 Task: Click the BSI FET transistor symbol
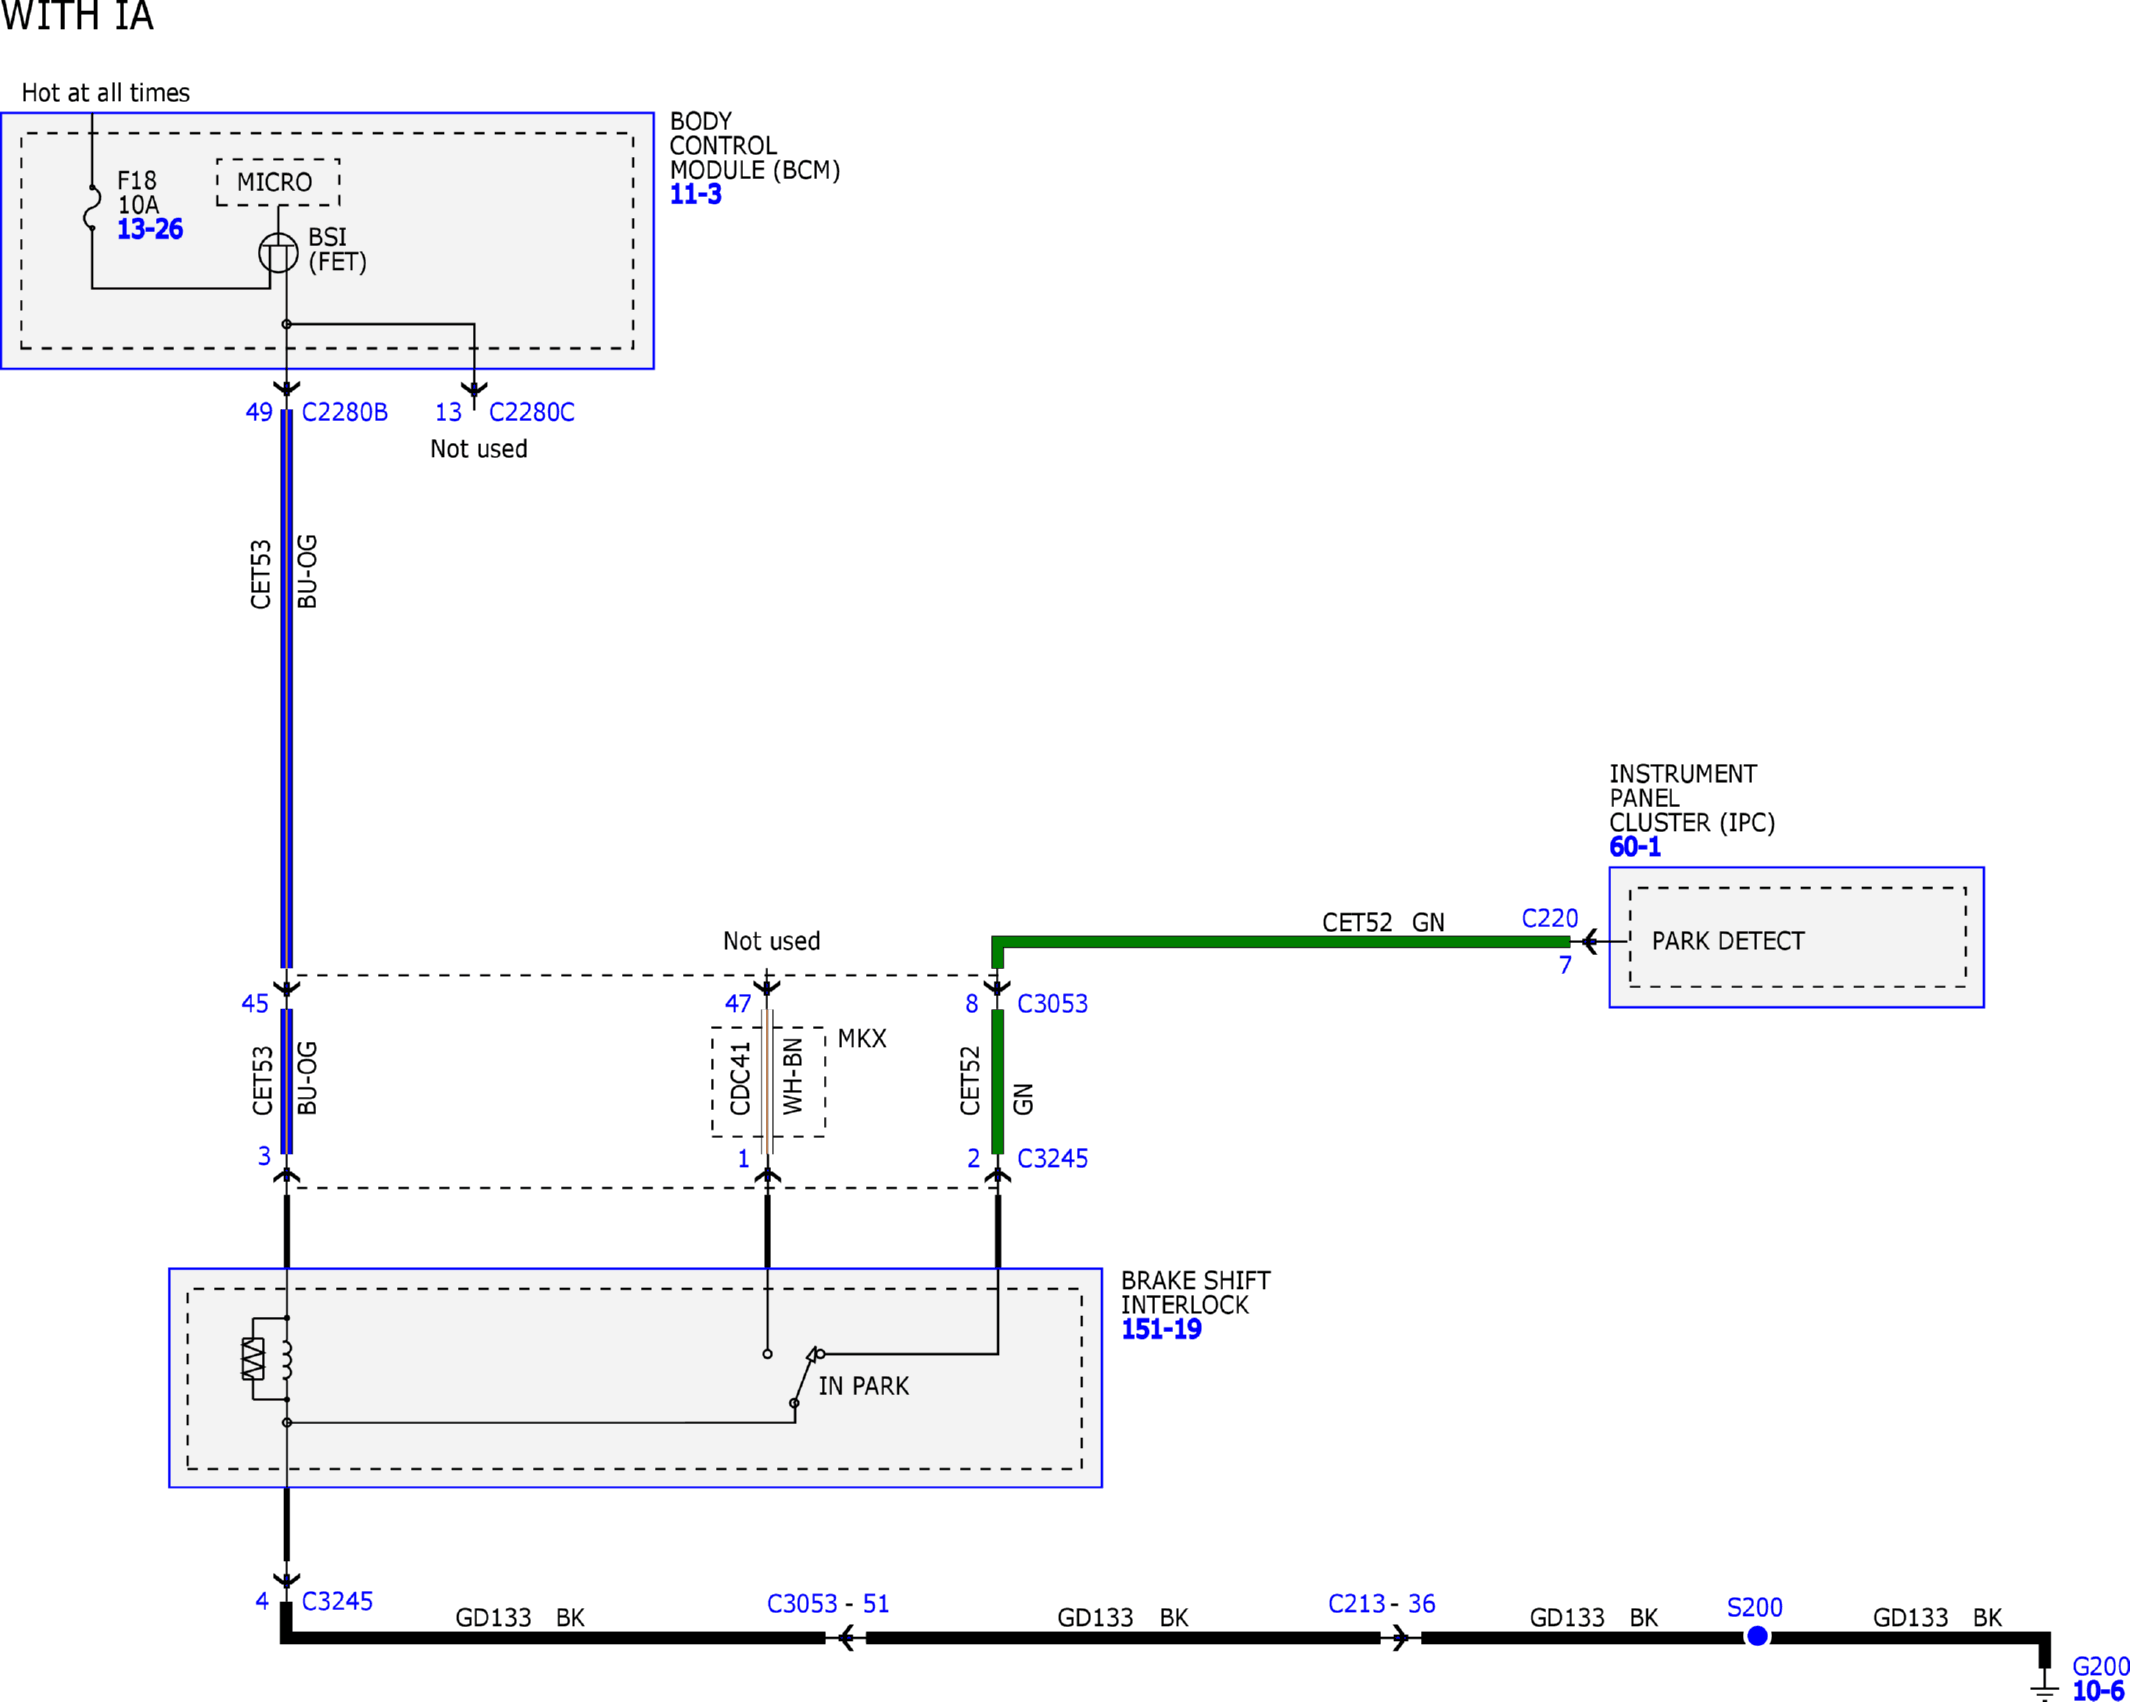click(278, 253)
